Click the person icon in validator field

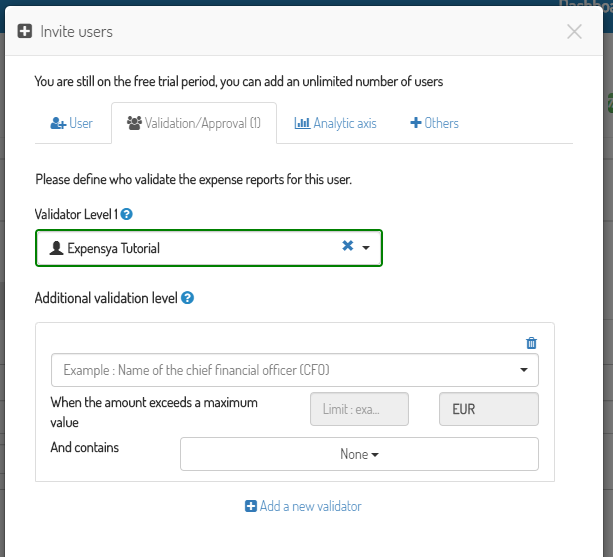56,248
